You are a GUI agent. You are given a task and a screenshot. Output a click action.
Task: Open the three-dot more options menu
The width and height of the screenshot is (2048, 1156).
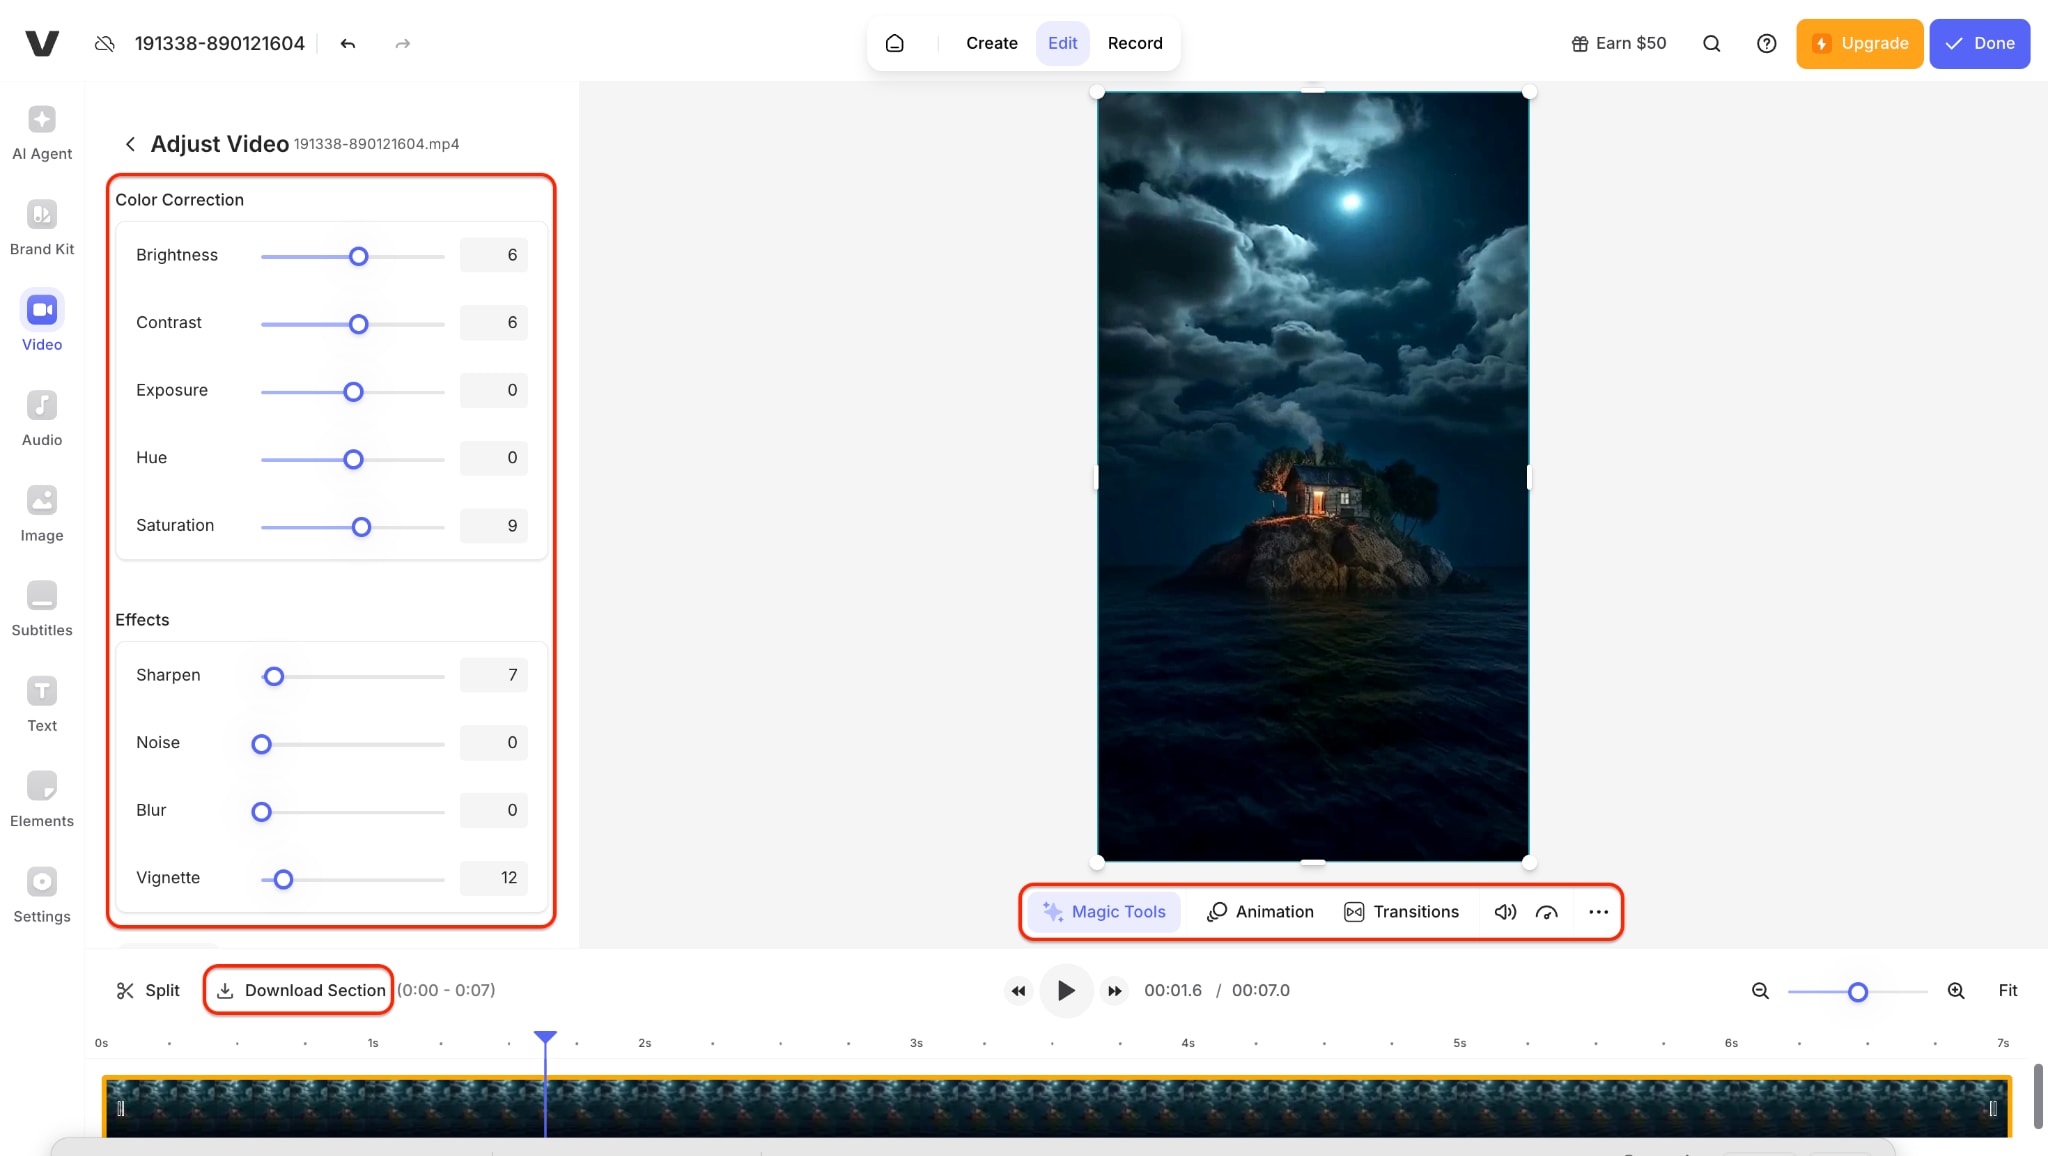click(1598, 912)
